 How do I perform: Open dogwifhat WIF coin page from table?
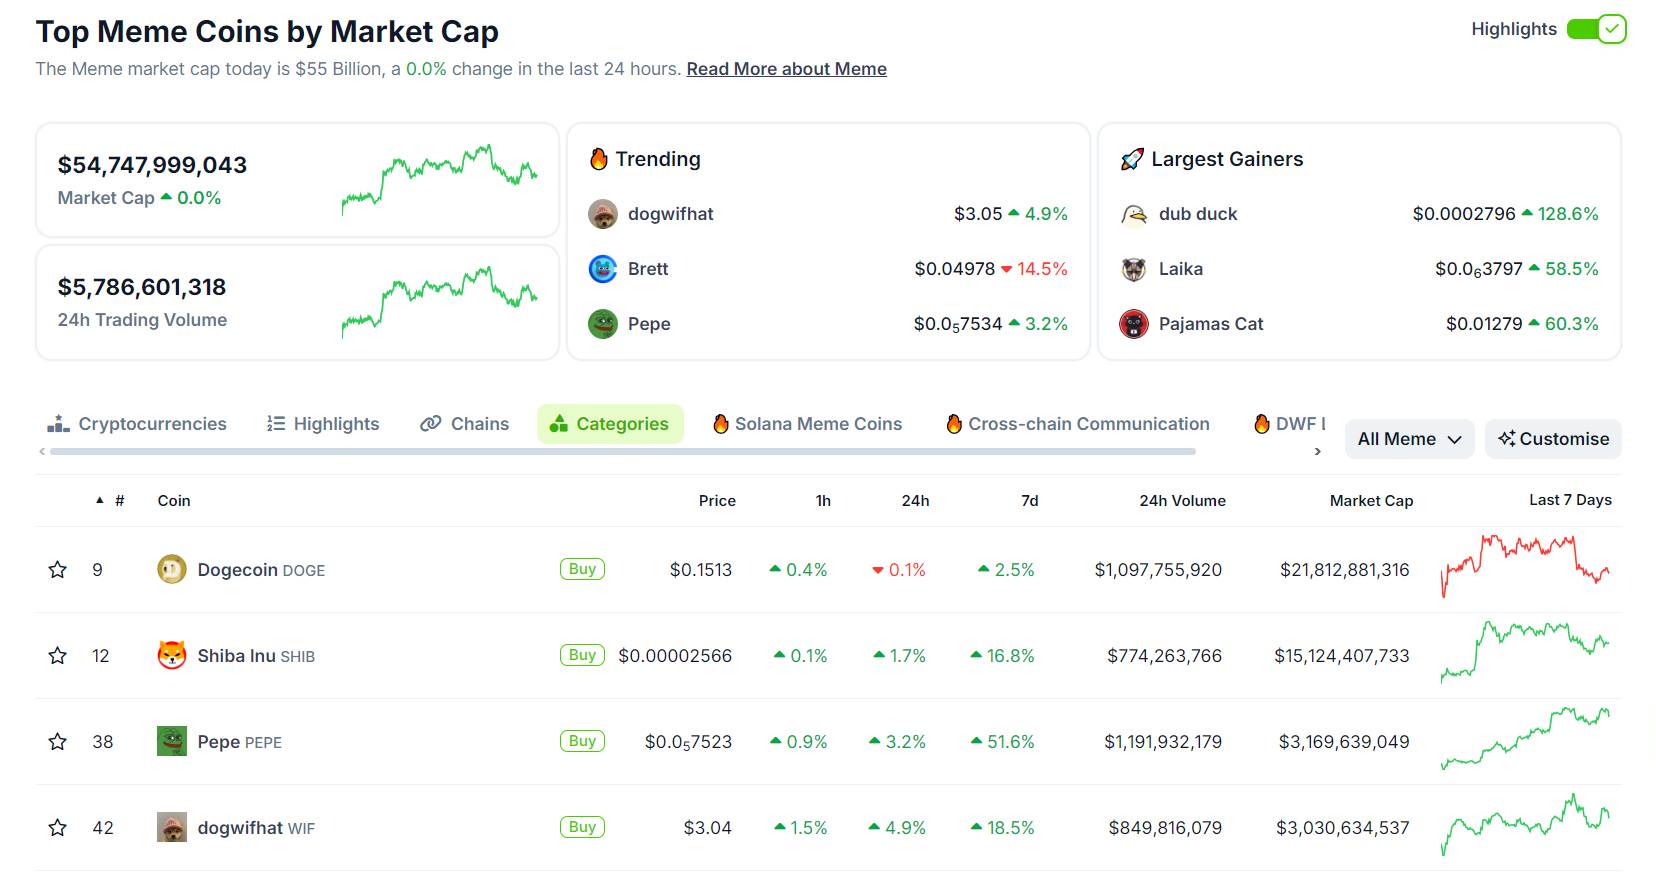tap(256, 828)
